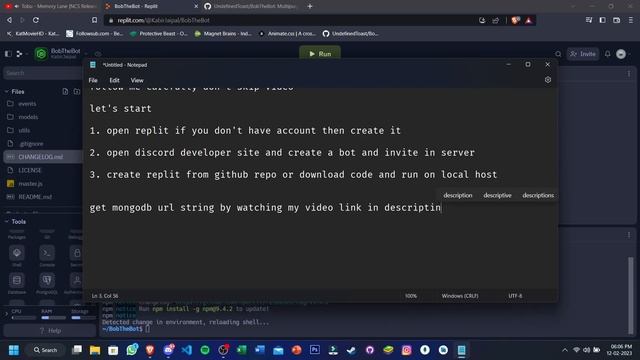Choose the 'descriptions' autocomplete suggestion
Viewport: 640px width, 360px height.
tap(538, 195)
